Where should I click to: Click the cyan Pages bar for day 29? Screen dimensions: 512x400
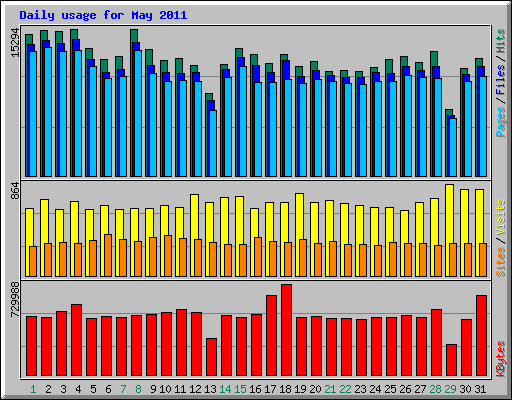tap(453, 147)
